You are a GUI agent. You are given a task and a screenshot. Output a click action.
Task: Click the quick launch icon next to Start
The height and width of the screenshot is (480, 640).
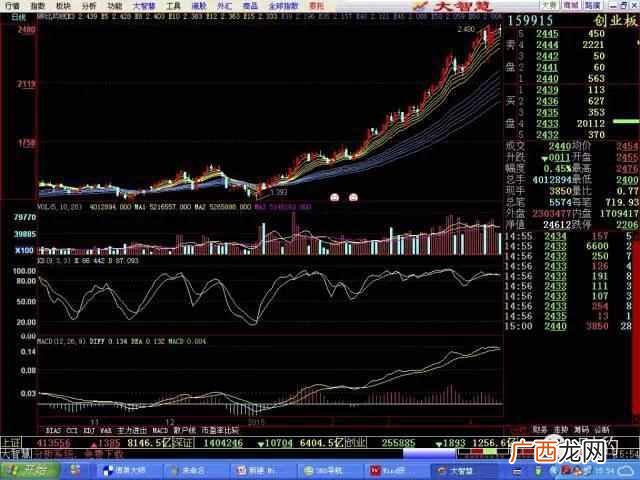(75, 470)
